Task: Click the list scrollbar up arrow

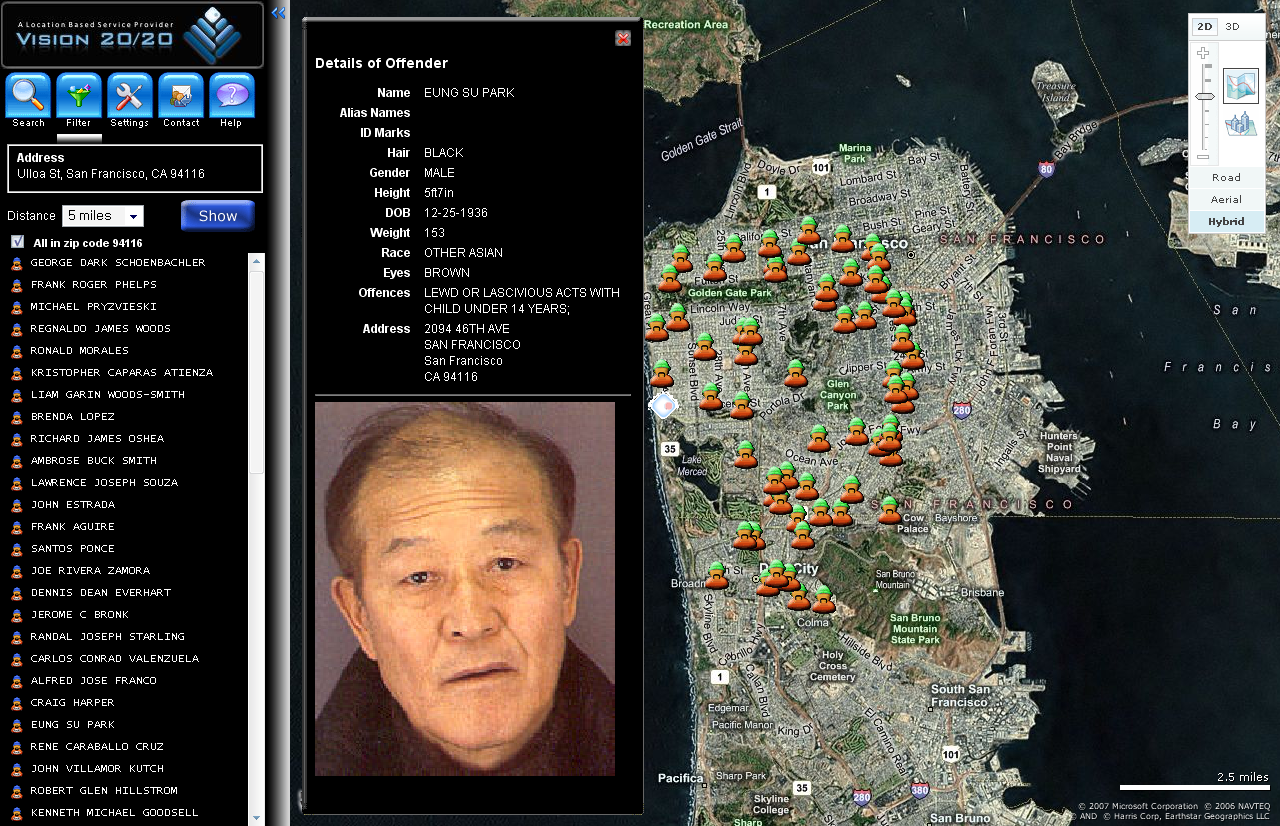Action: tap(257, 261)
